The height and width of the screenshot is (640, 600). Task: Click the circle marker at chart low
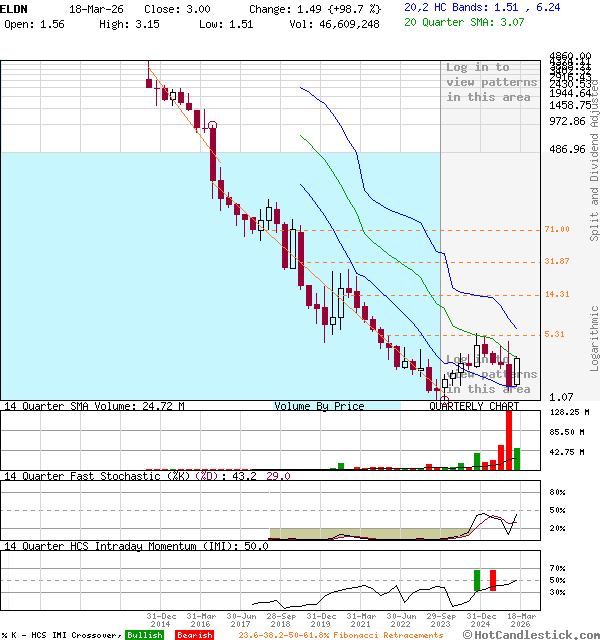[444, 399]
